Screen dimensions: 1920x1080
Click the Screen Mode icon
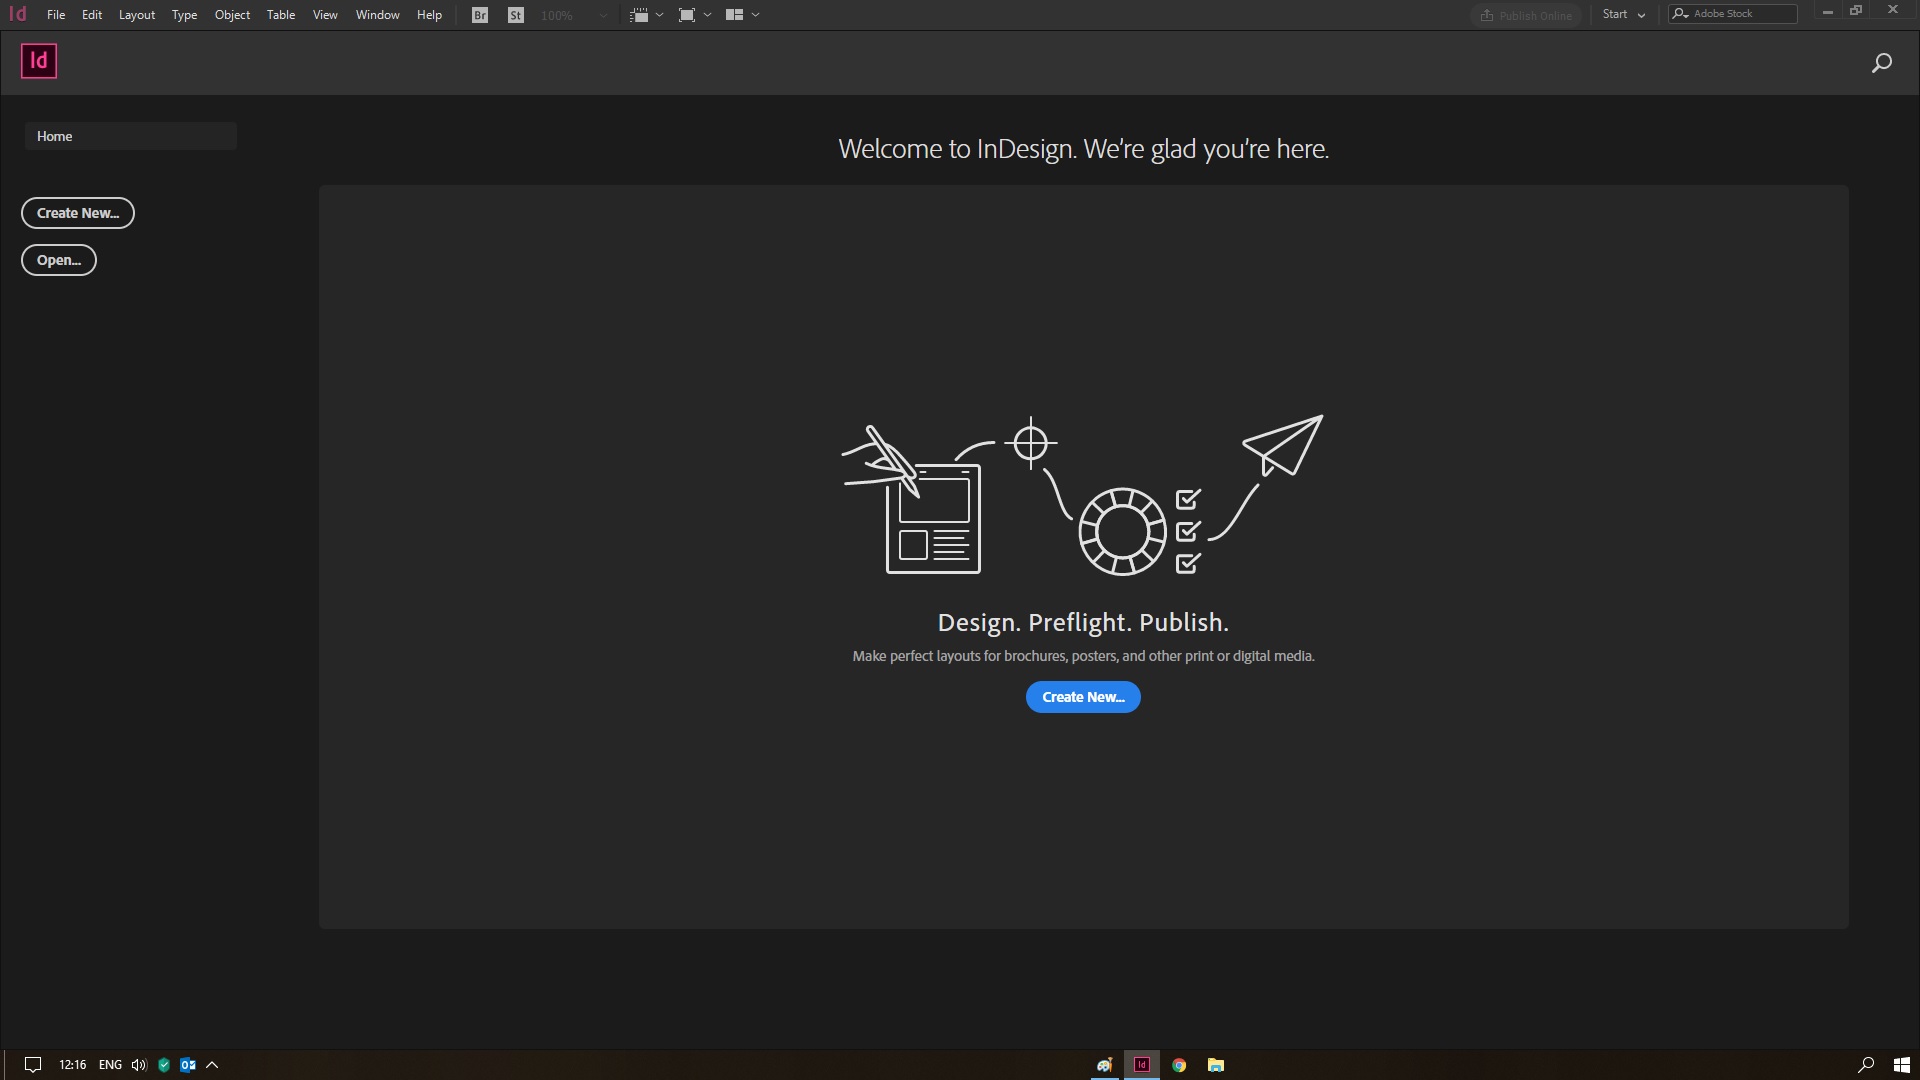(x=687, y=15)
